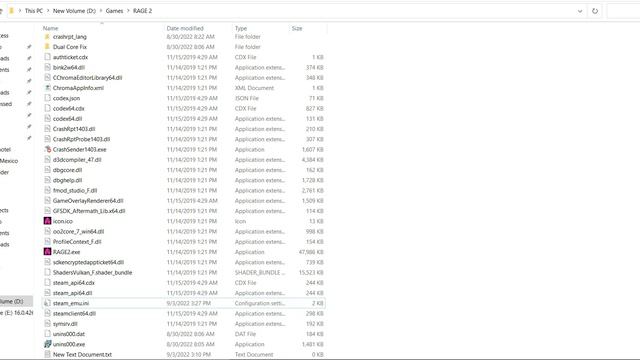Click the crashrpt_lang folder icon
The image size is (640, 360).
tap(47, 36)
